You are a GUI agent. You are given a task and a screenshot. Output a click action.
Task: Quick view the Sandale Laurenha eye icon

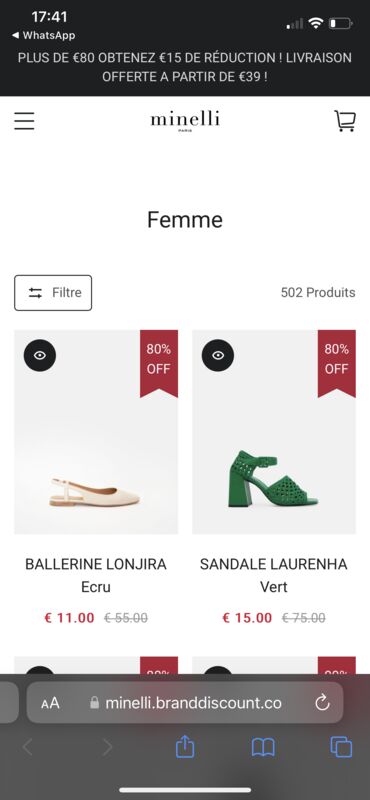[x=218, y=356]
